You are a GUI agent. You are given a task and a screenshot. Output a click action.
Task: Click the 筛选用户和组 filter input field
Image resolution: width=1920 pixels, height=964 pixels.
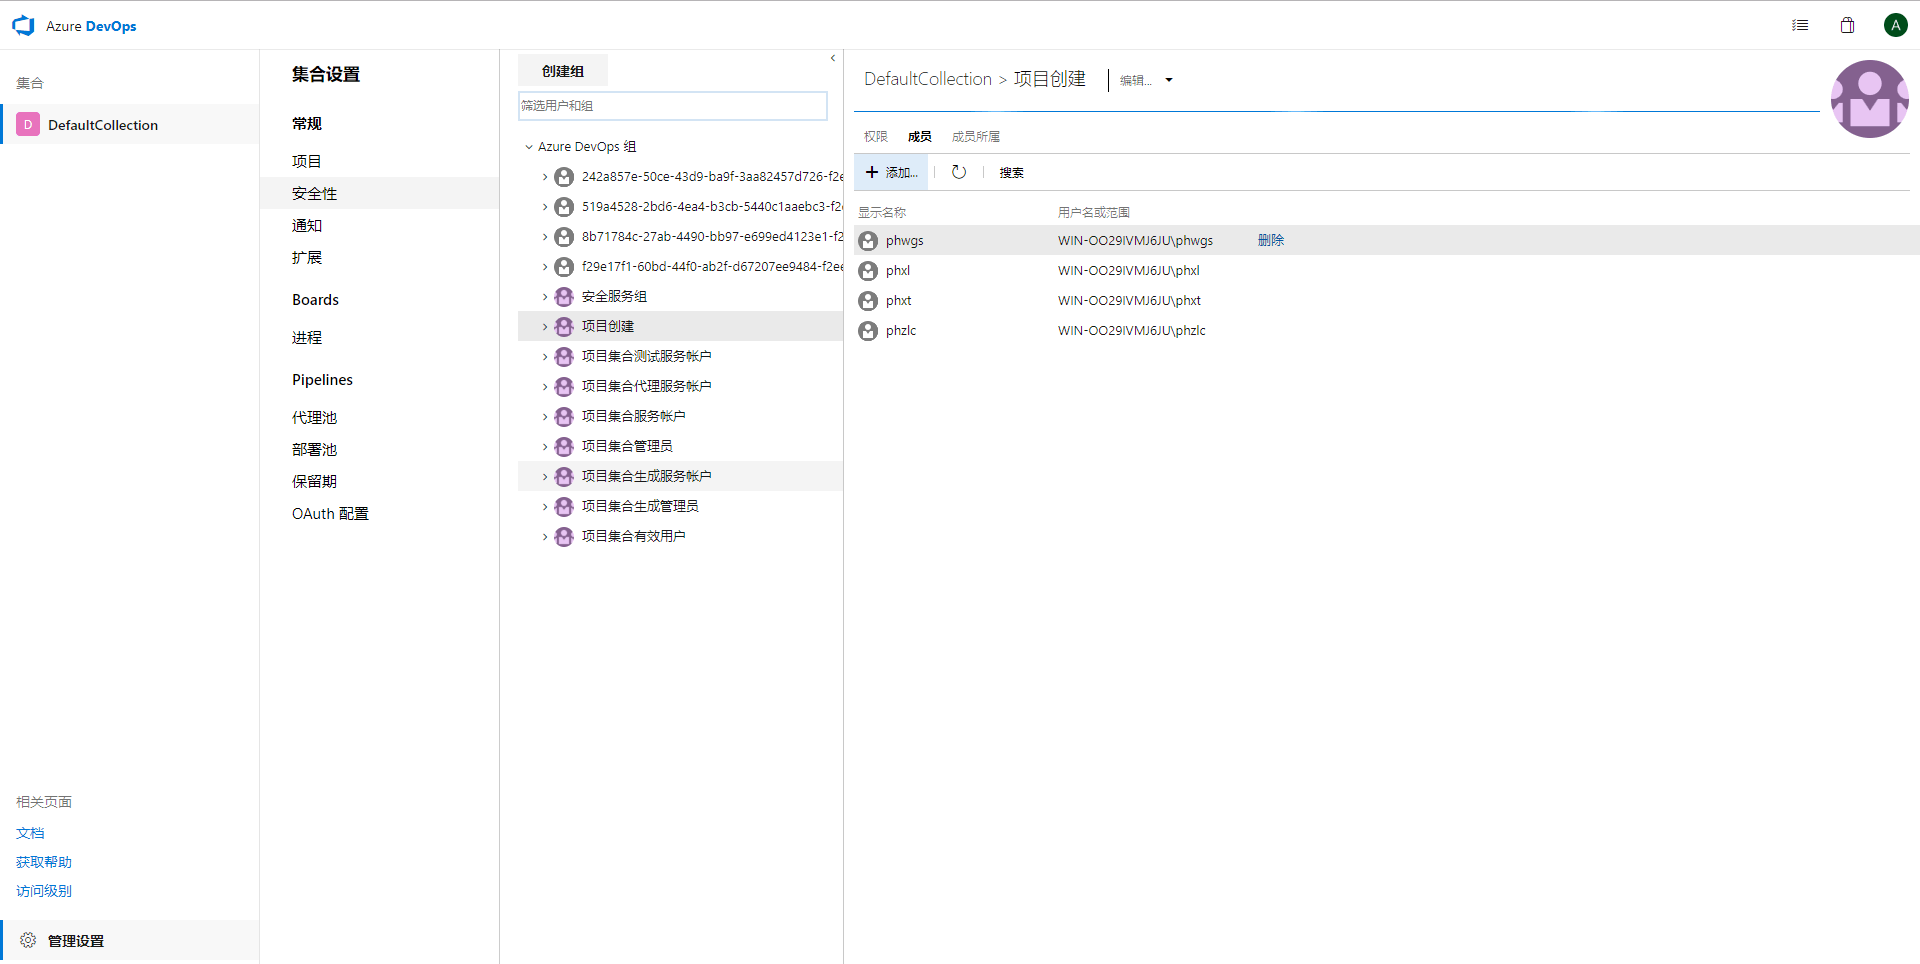672,106
